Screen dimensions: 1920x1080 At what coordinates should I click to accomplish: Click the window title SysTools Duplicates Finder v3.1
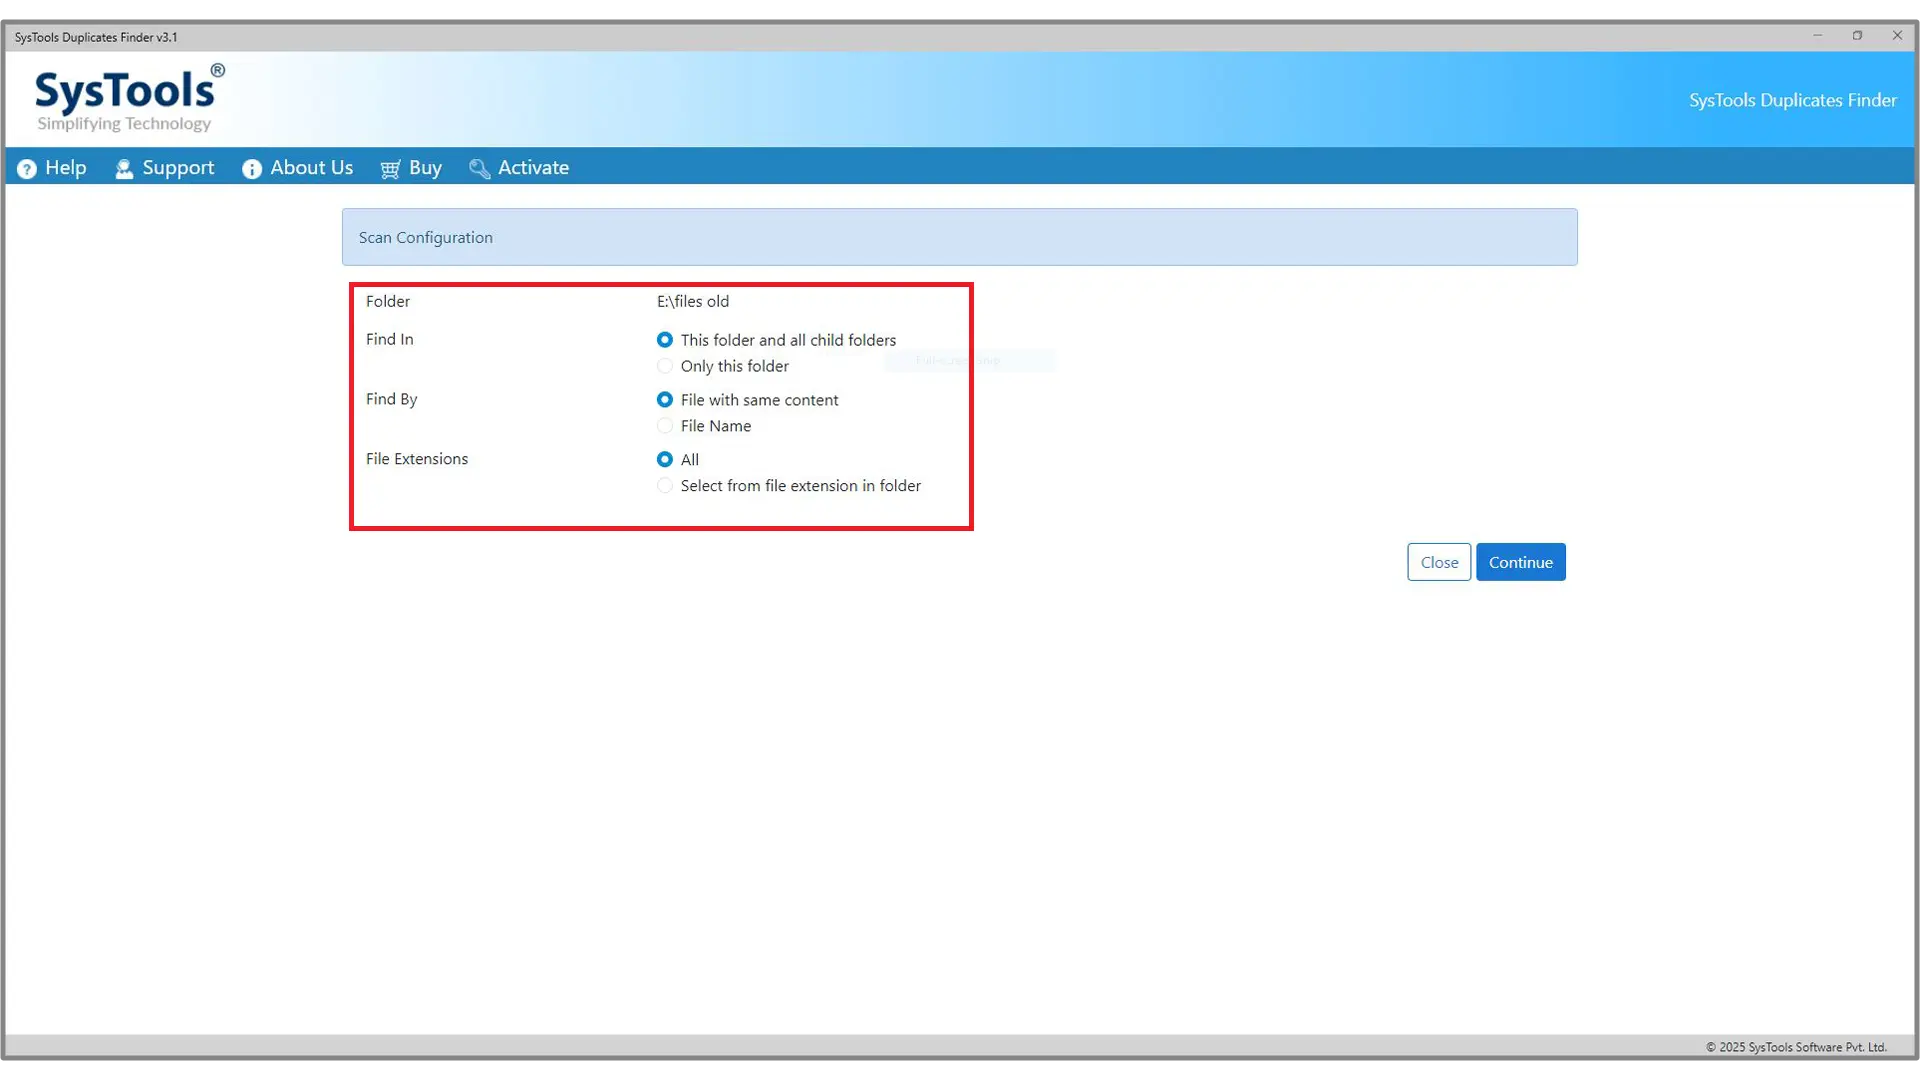point(96,37)
